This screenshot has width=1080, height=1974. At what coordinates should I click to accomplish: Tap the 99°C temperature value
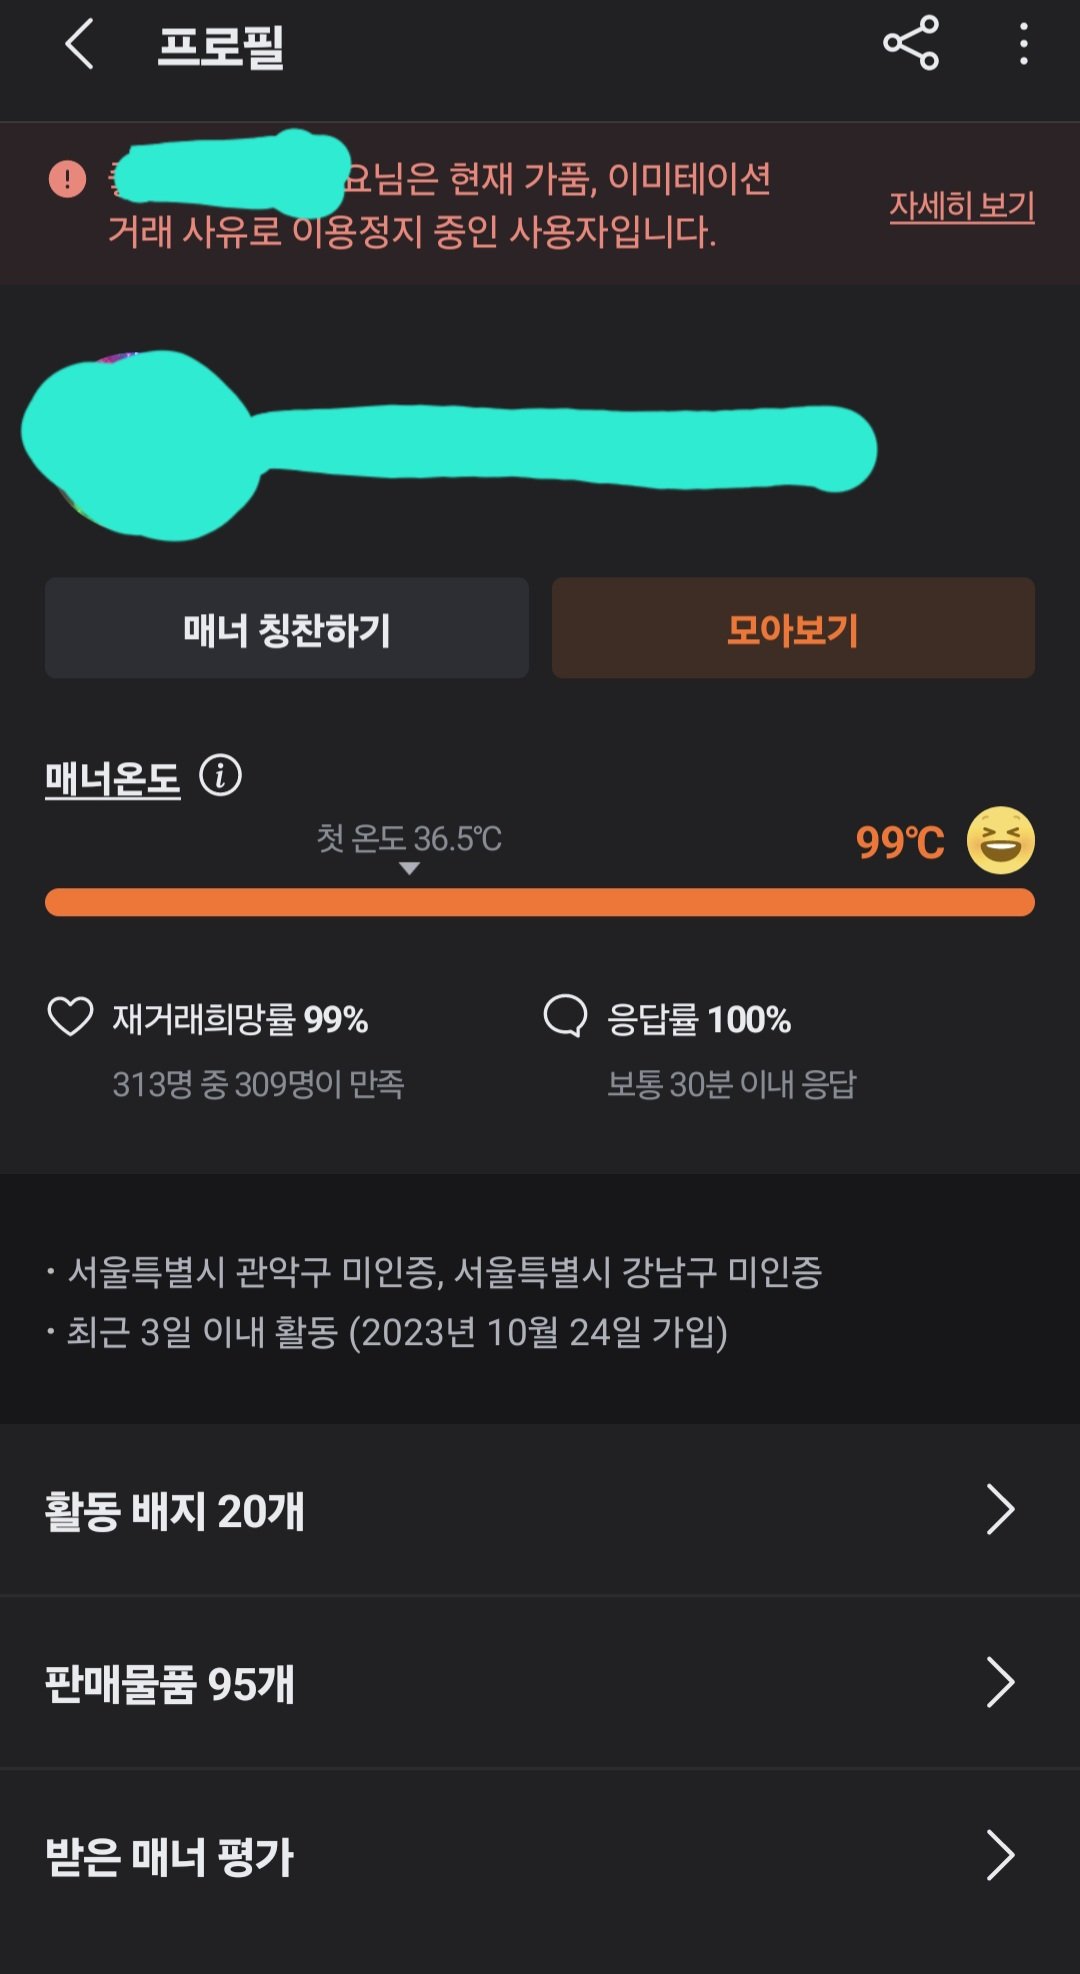(900, 842)
